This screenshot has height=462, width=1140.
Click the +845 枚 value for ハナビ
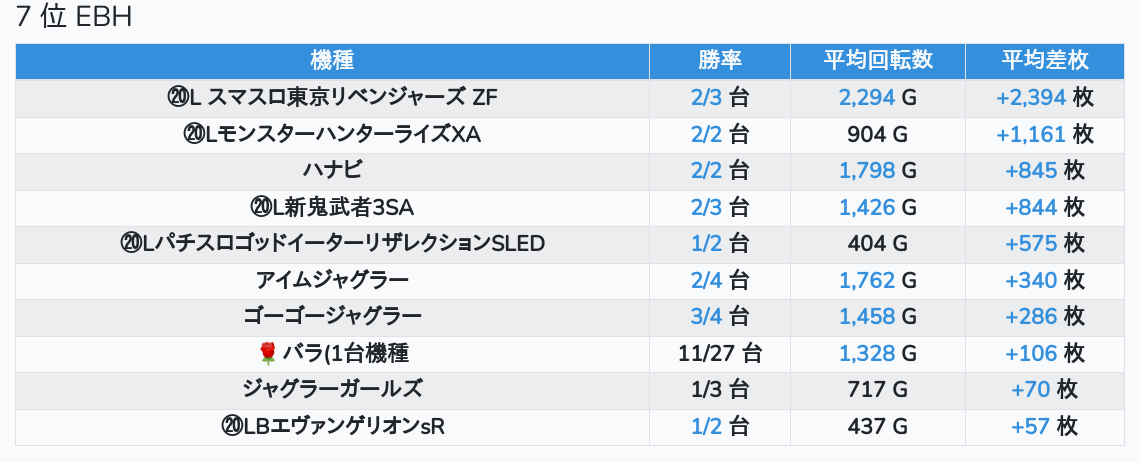(1044, 170)
